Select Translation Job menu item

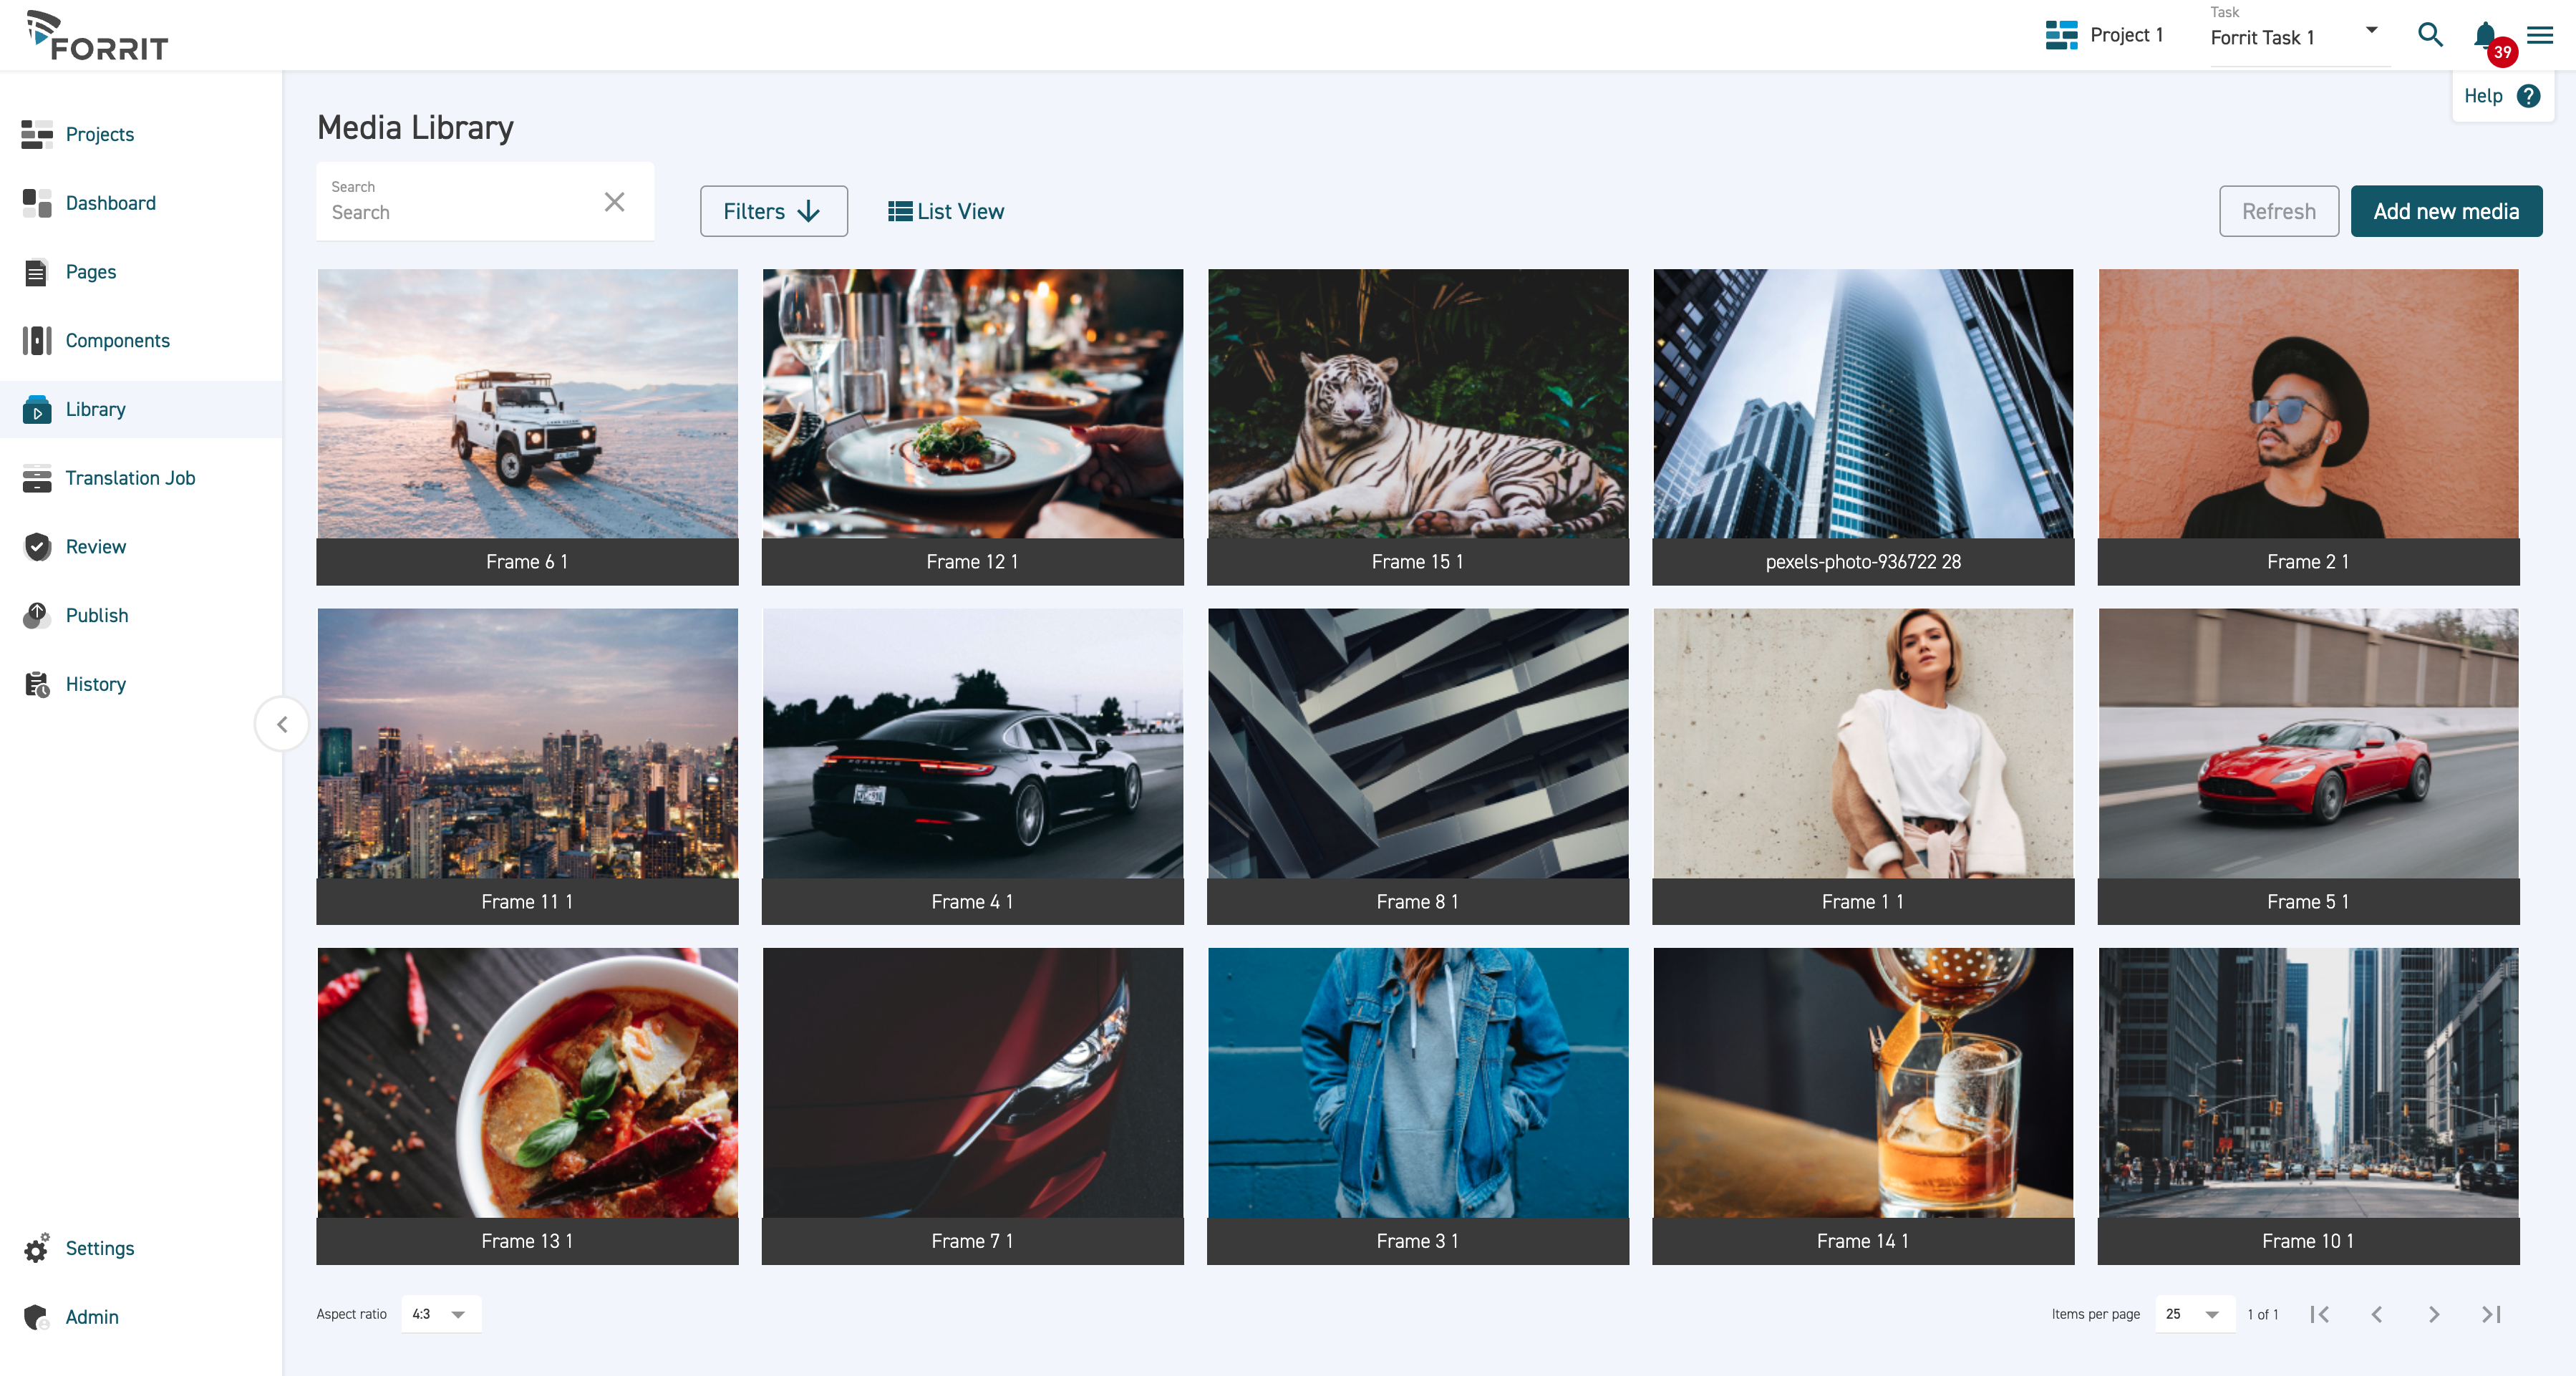pyautogui.click(x=130, y=478)
